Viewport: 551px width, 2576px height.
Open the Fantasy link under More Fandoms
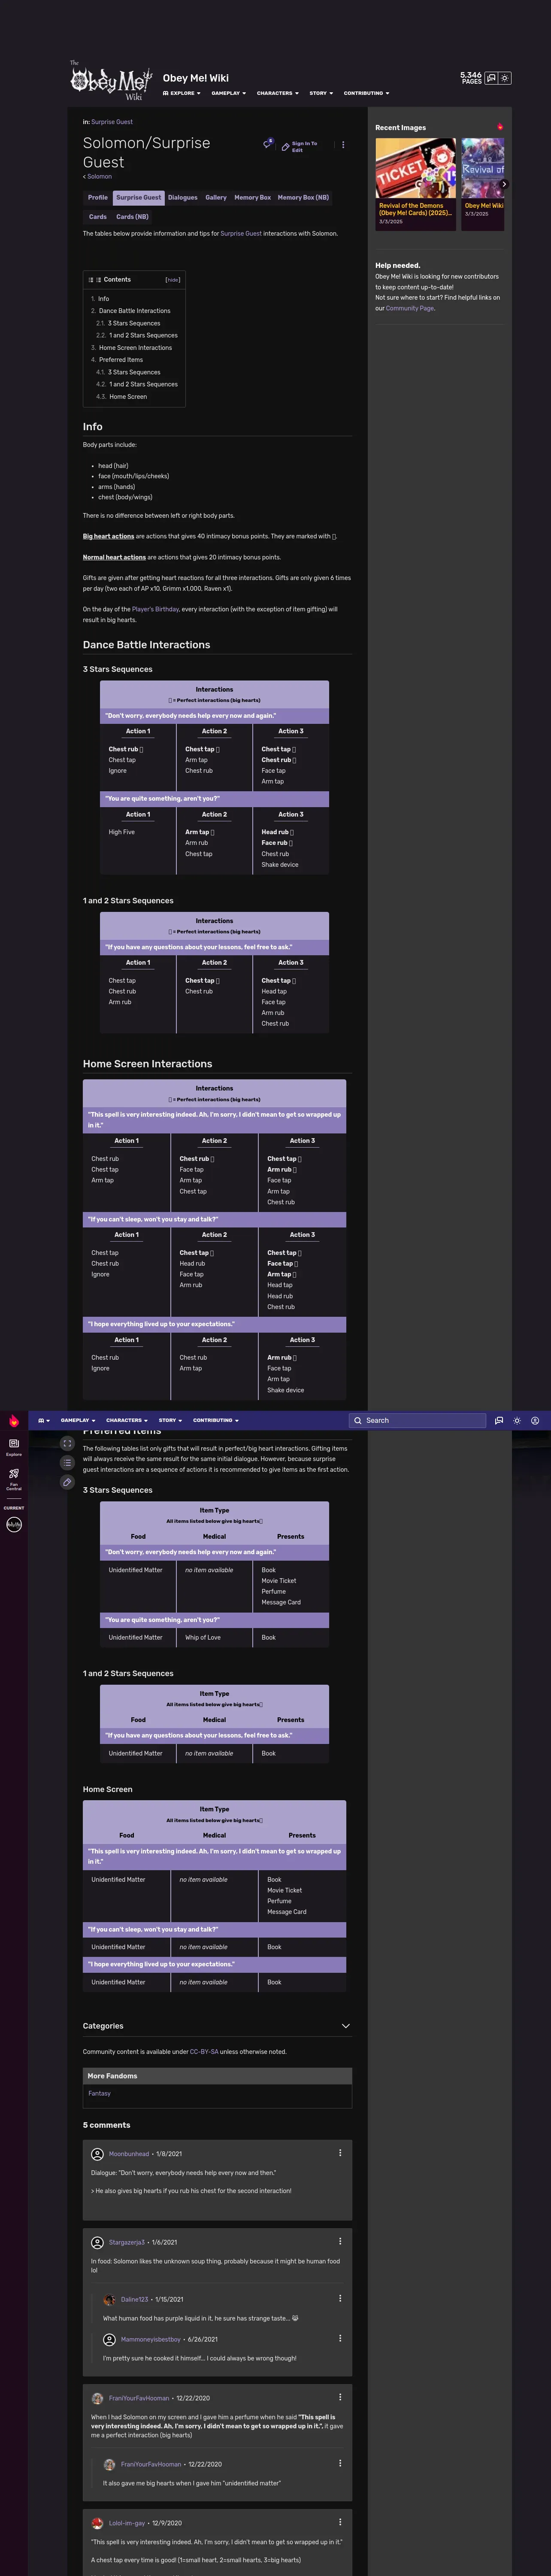pos(99,2093)
